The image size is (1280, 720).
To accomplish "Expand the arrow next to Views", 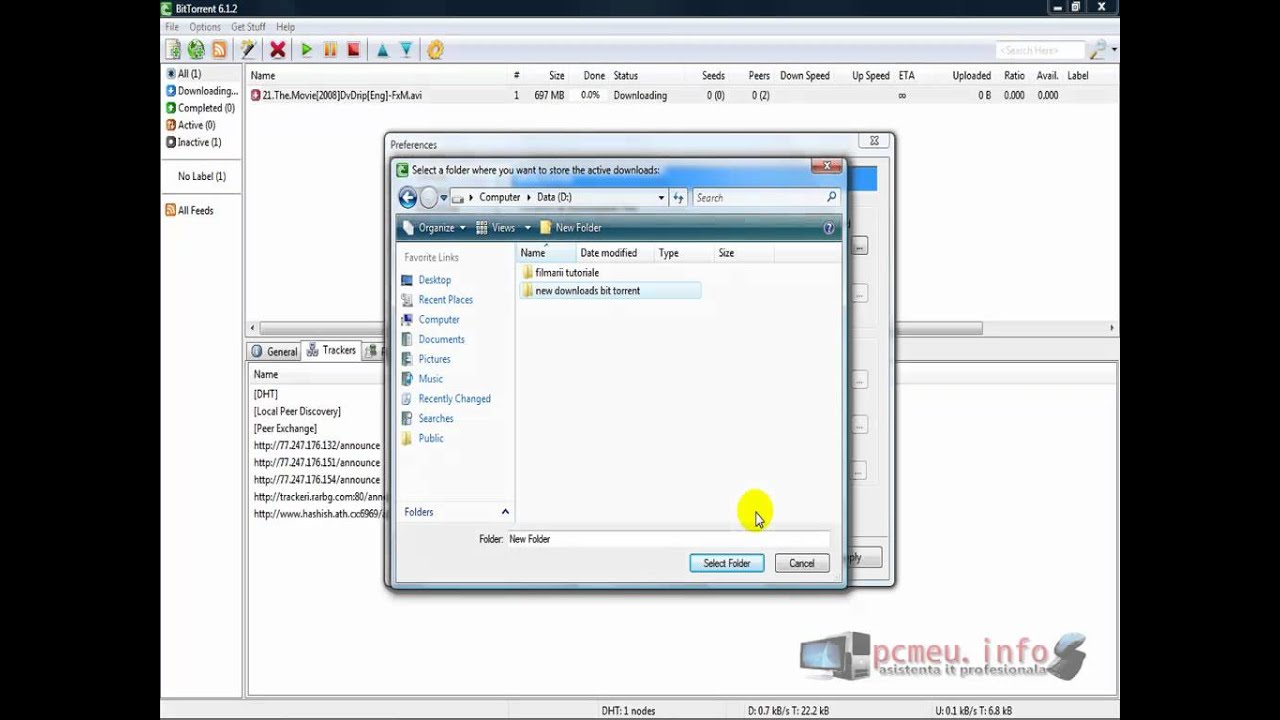I will [x=528, y=228].
